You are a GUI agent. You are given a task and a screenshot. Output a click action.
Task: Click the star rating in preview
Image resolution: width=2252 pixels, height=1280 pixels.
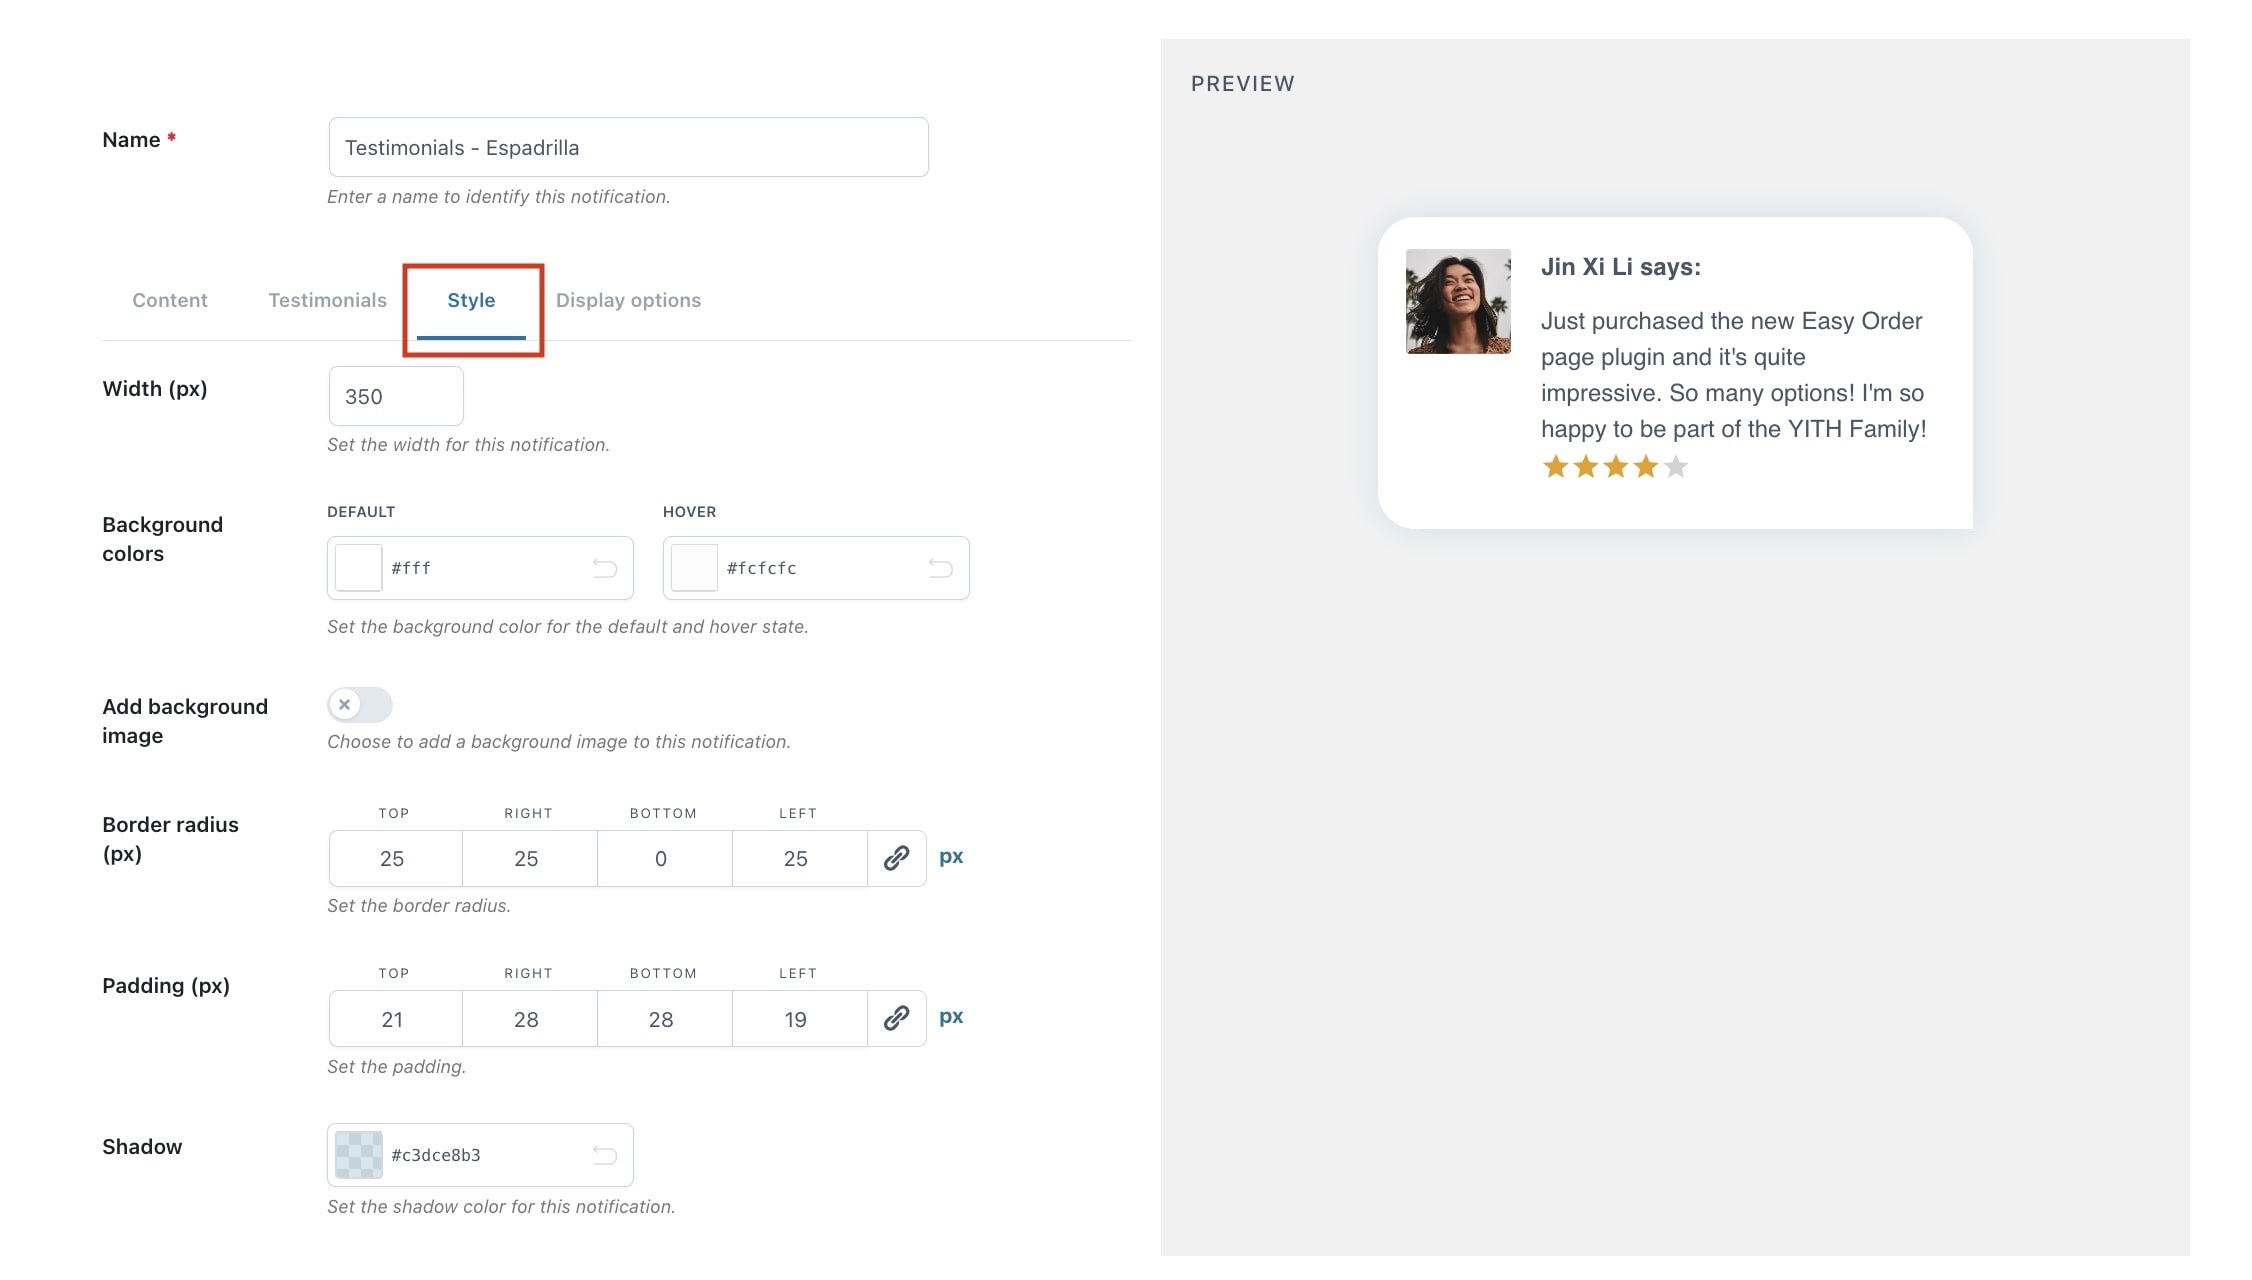click(x=1615, y=467)
